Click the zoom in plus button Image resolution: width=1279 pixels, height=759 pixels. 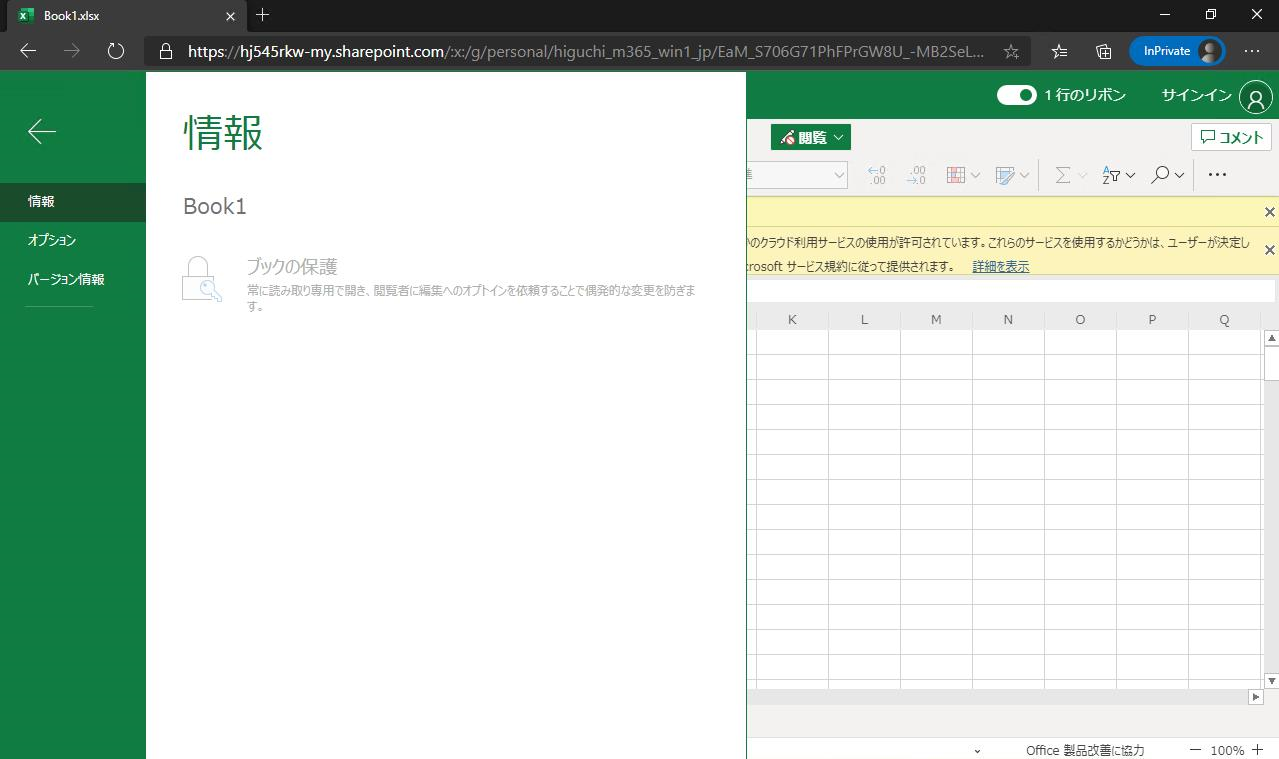click(1257, 750)
